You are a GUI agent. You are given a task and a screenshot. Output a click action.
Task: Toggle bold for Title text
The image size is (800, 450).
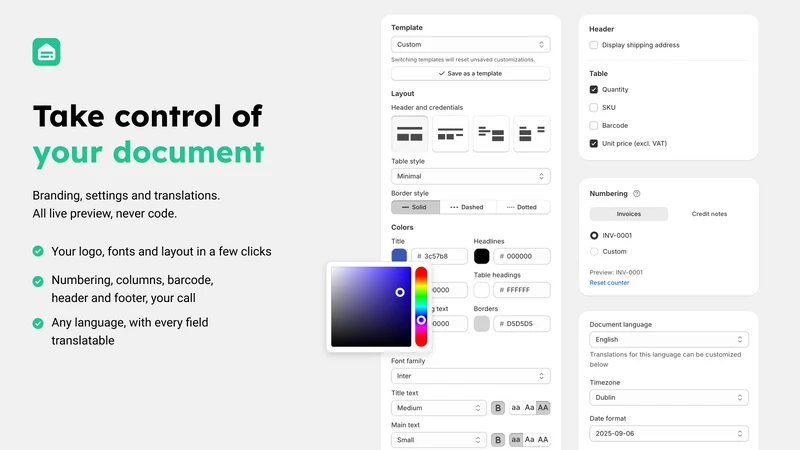[498, 408]
